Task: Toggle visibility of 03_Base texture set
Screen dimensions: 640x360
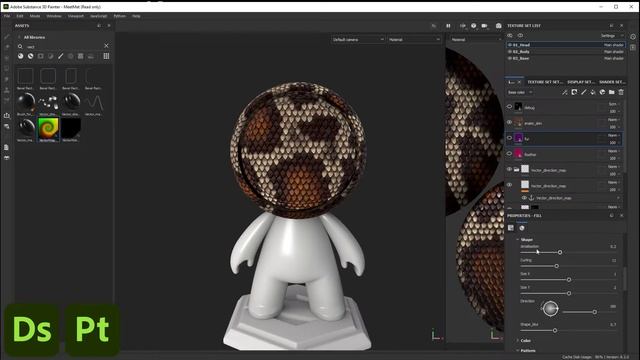Action: pos(510,58)
